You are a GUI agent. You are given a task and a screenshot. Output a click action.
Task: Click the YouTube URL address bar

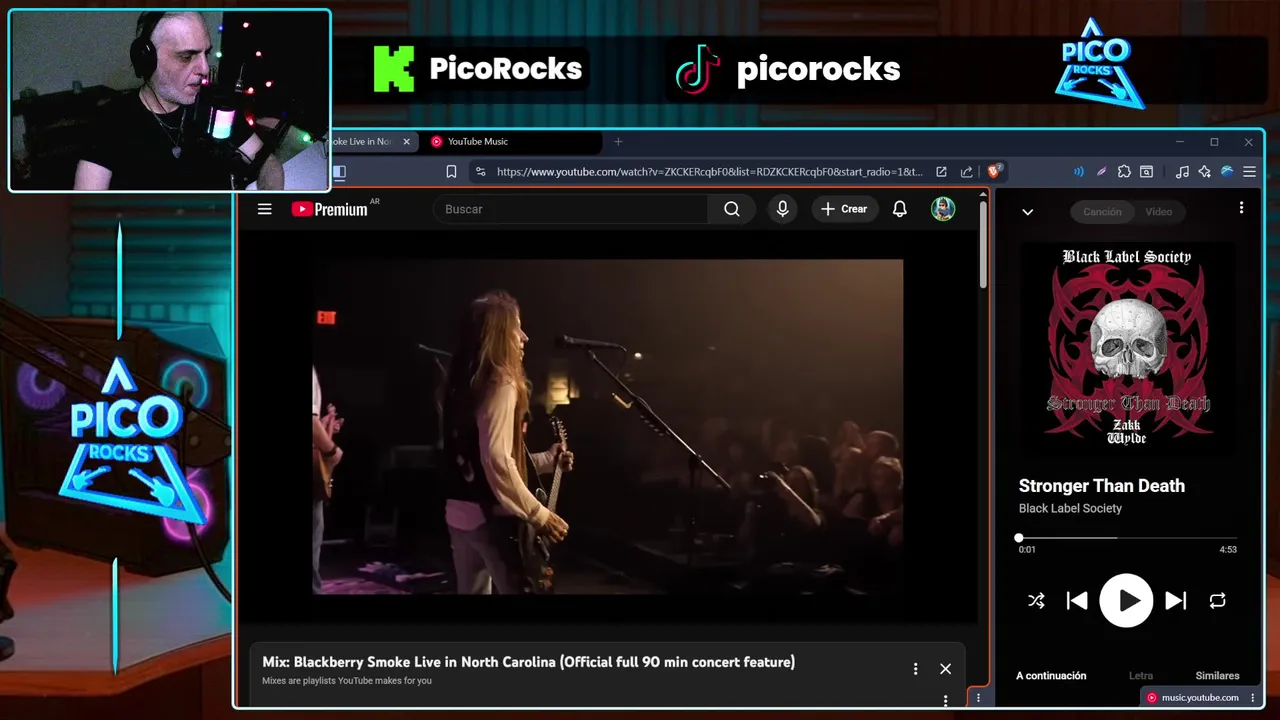pyautogui.click(x=710, y=172)
